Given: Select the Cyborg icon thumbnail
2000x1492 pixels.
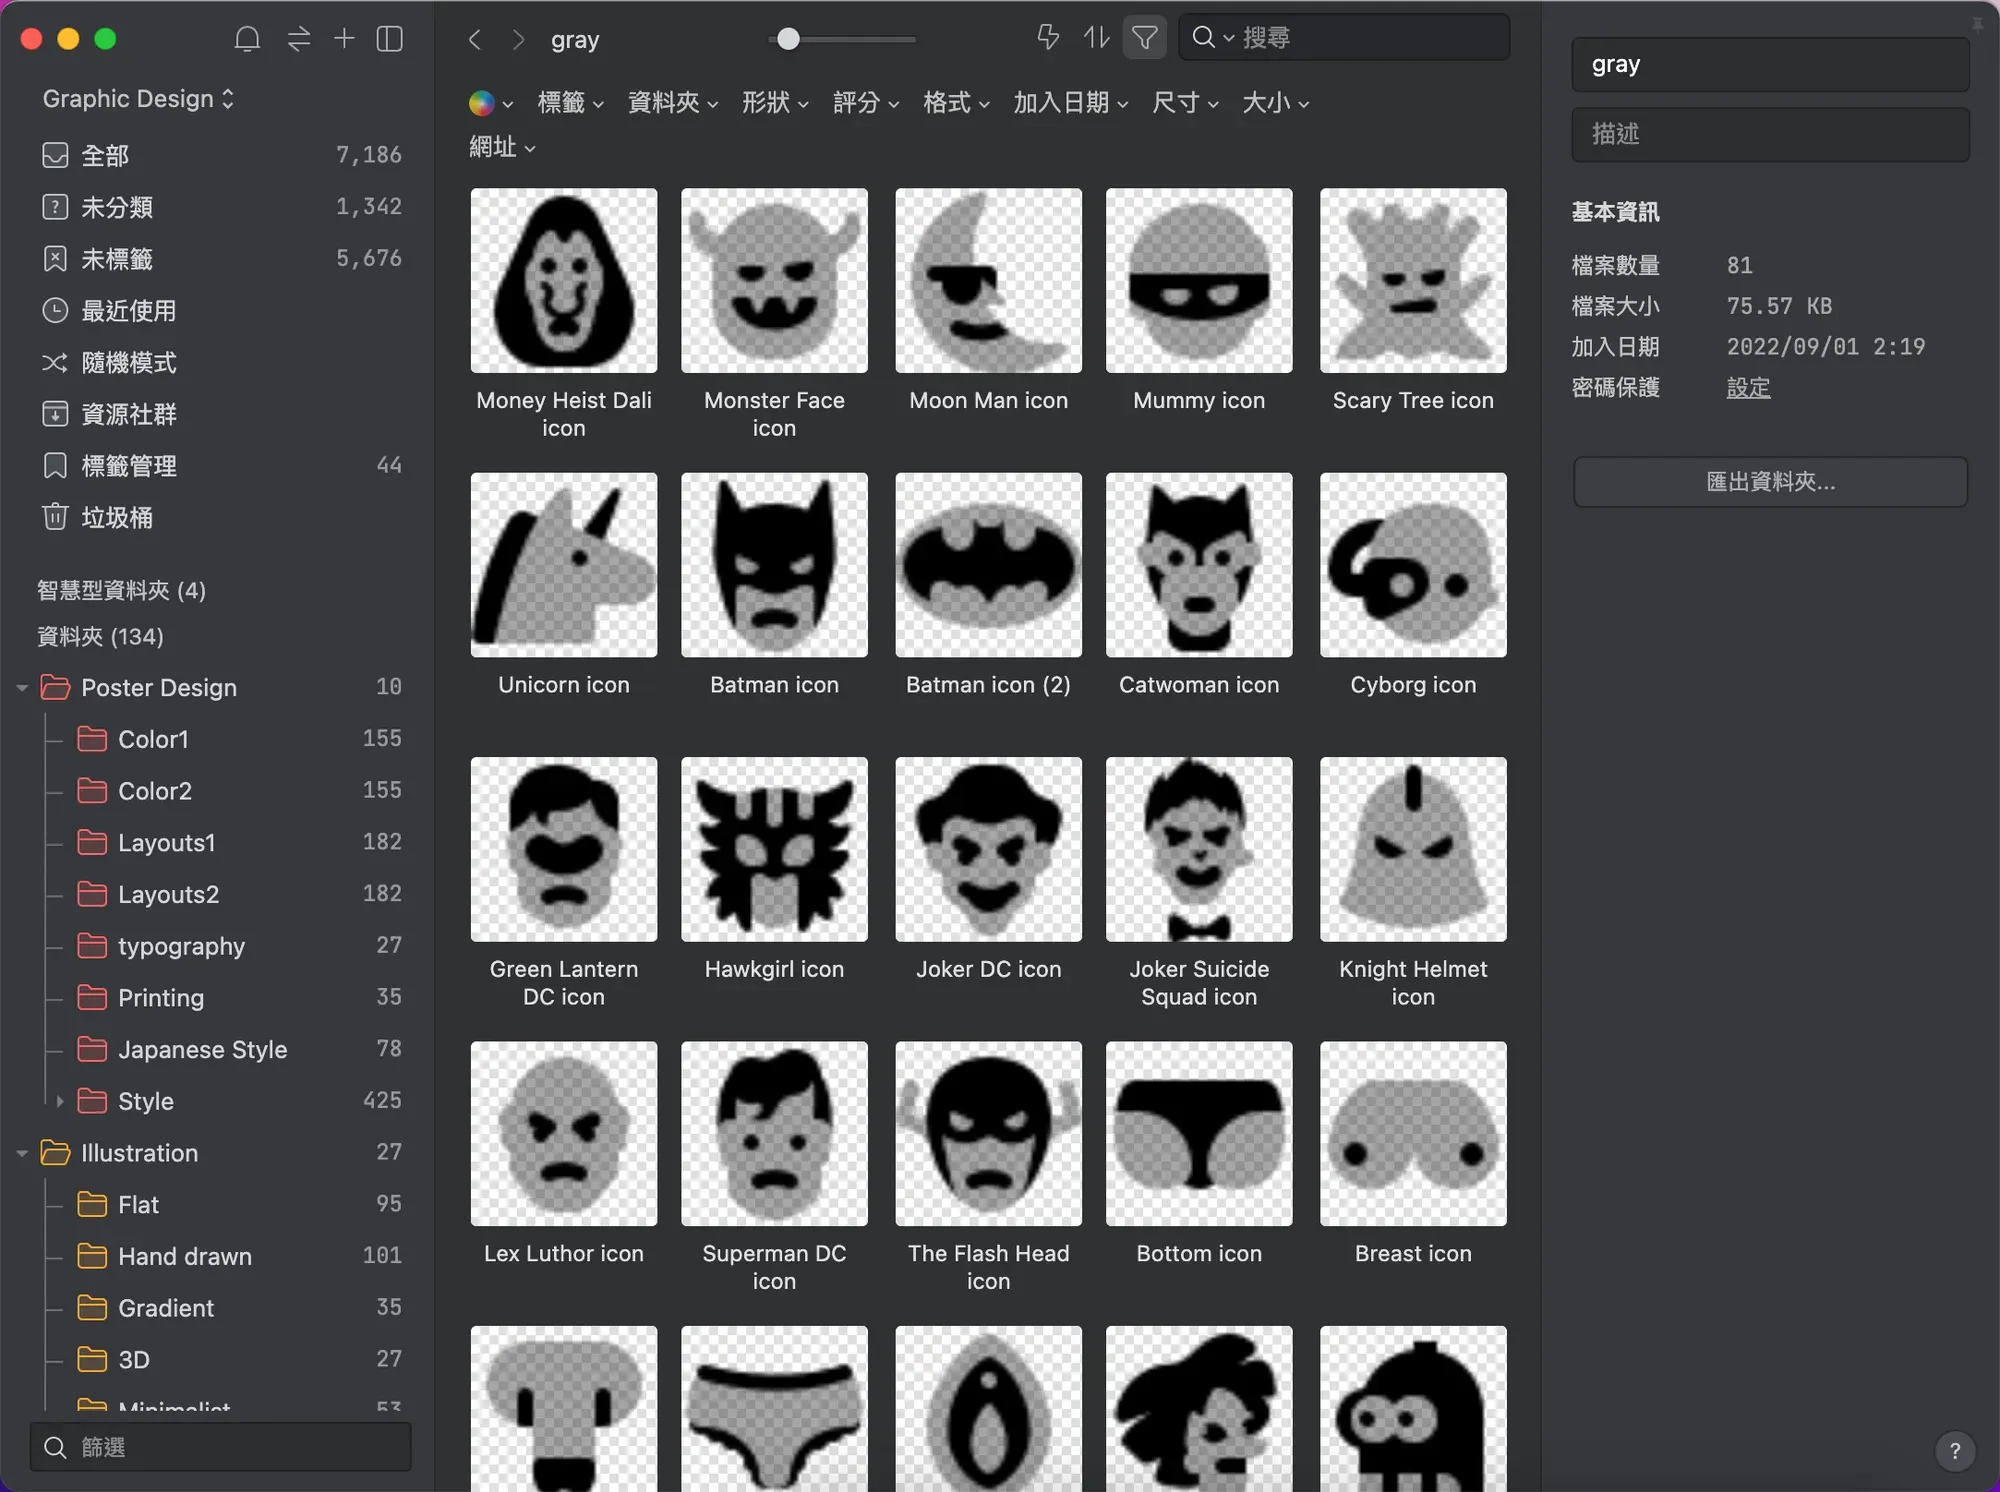Looking at the screenshot, I should [1413, 565].
